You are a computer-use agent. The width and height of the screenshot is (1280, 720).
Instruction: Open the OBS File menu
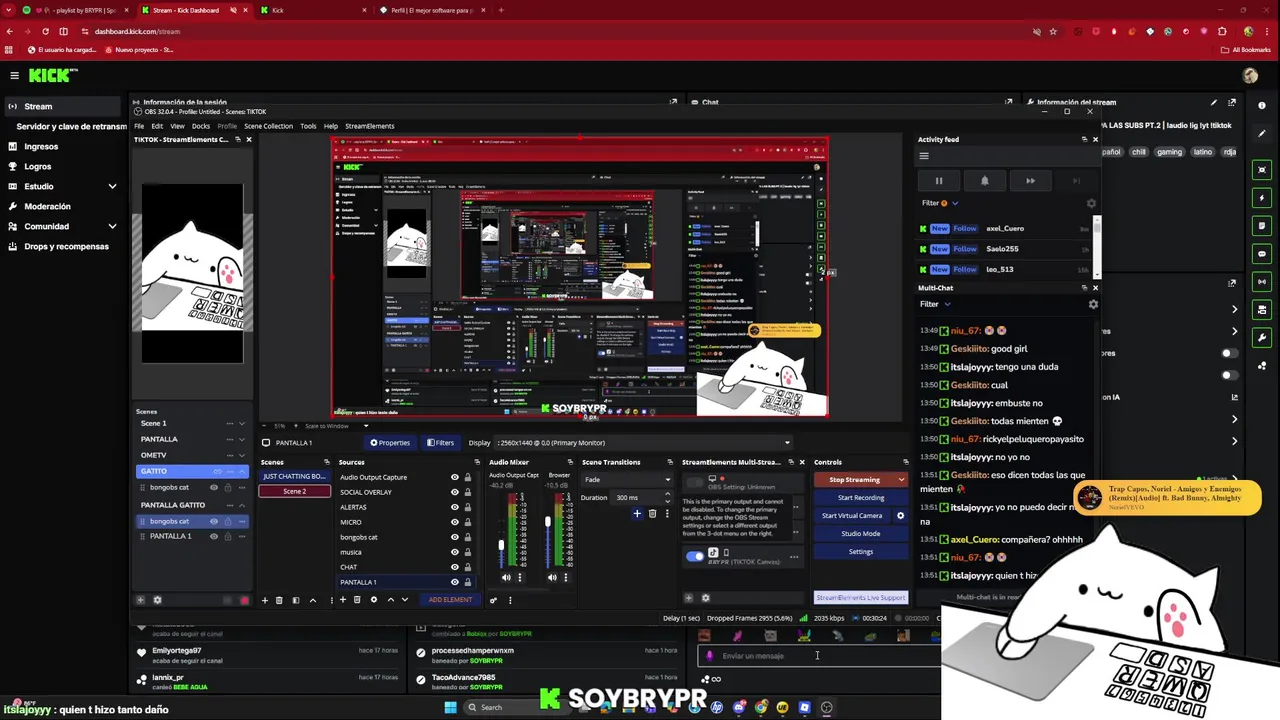(139, 126)
